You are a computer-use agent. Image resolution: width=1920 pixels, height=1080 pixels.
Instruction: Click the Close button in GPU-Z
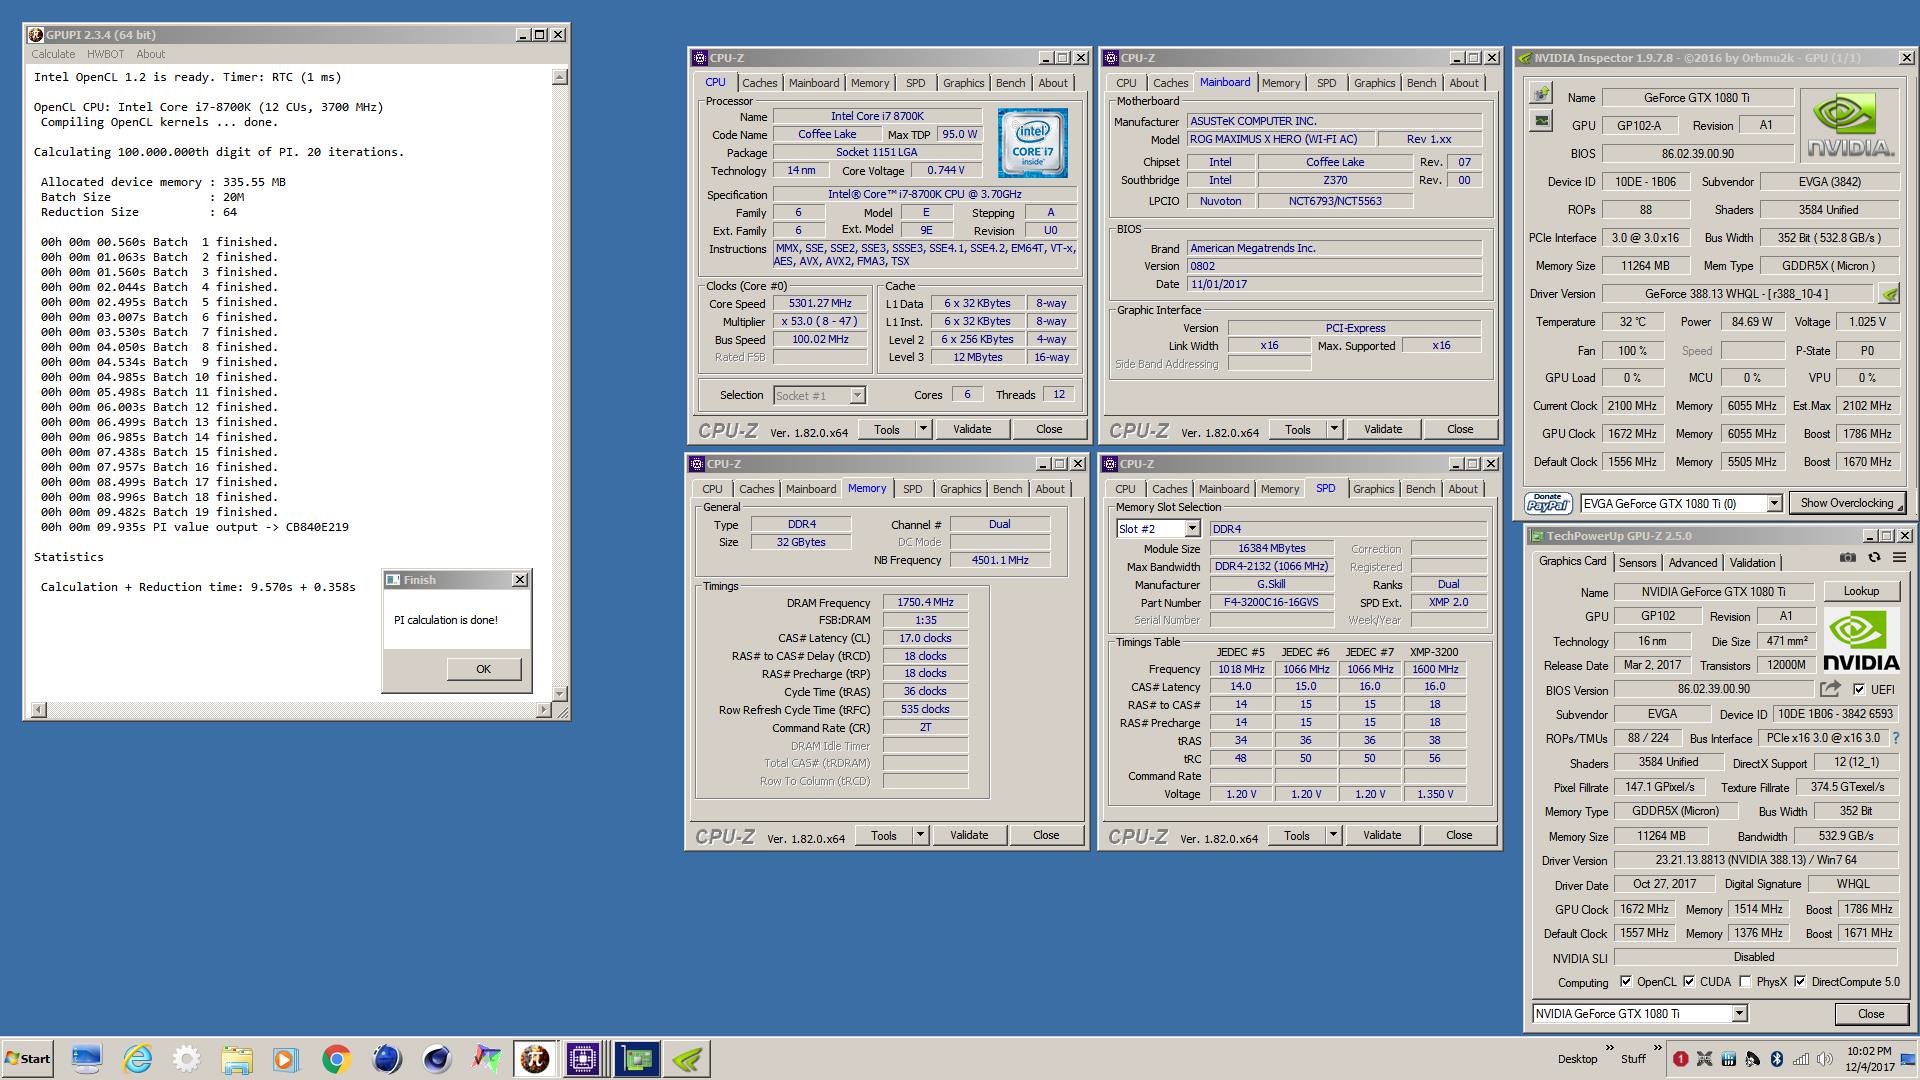coord(1871,1013)
